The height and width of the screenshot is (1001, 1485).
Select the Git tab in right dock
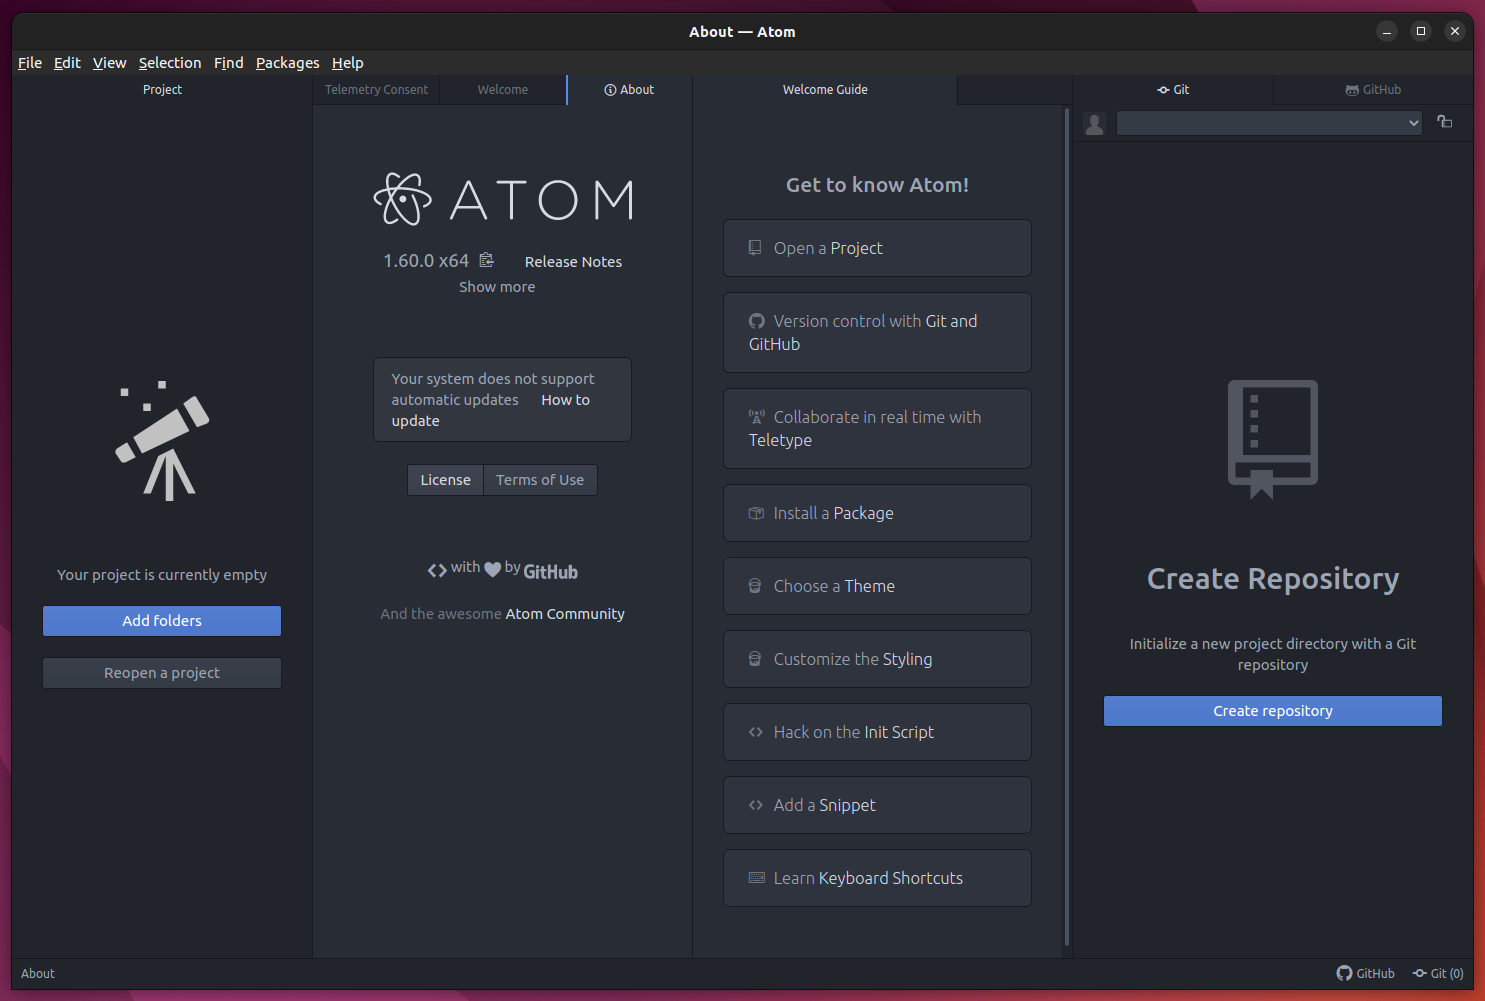point(1173,90)
